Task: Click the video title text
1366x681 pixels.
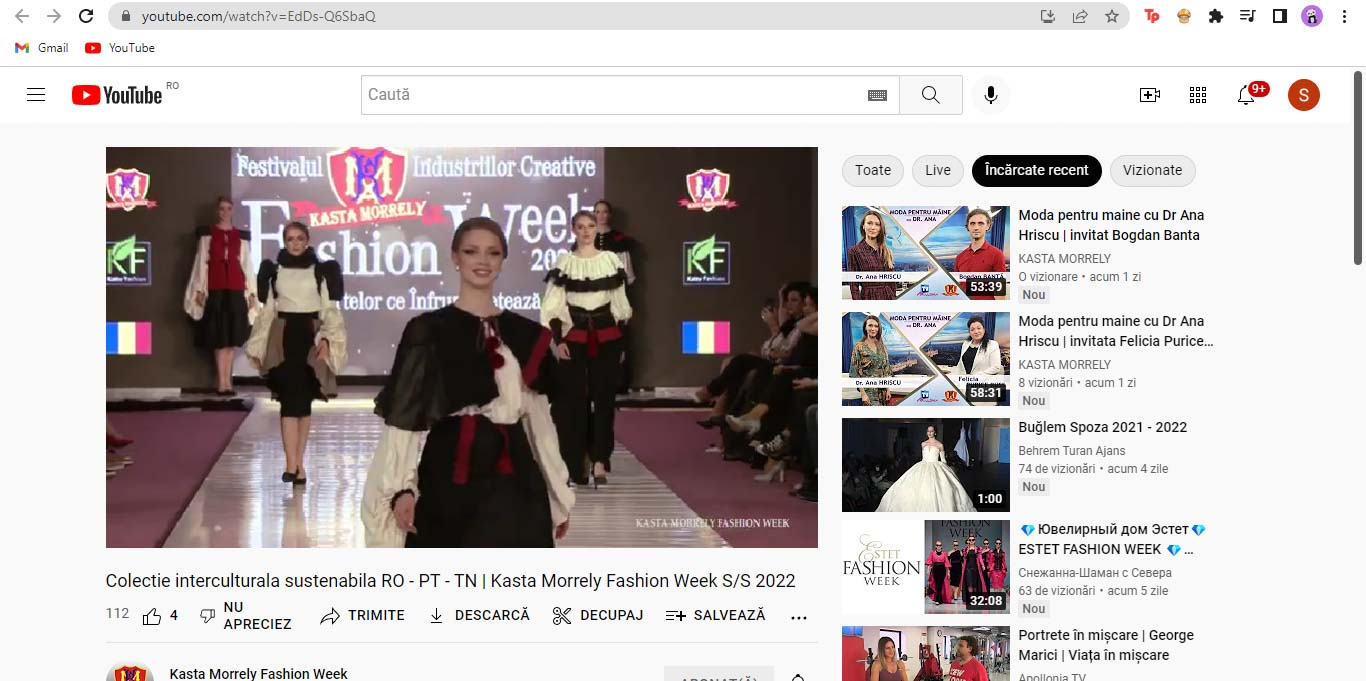Action: (x=451, y=581)
